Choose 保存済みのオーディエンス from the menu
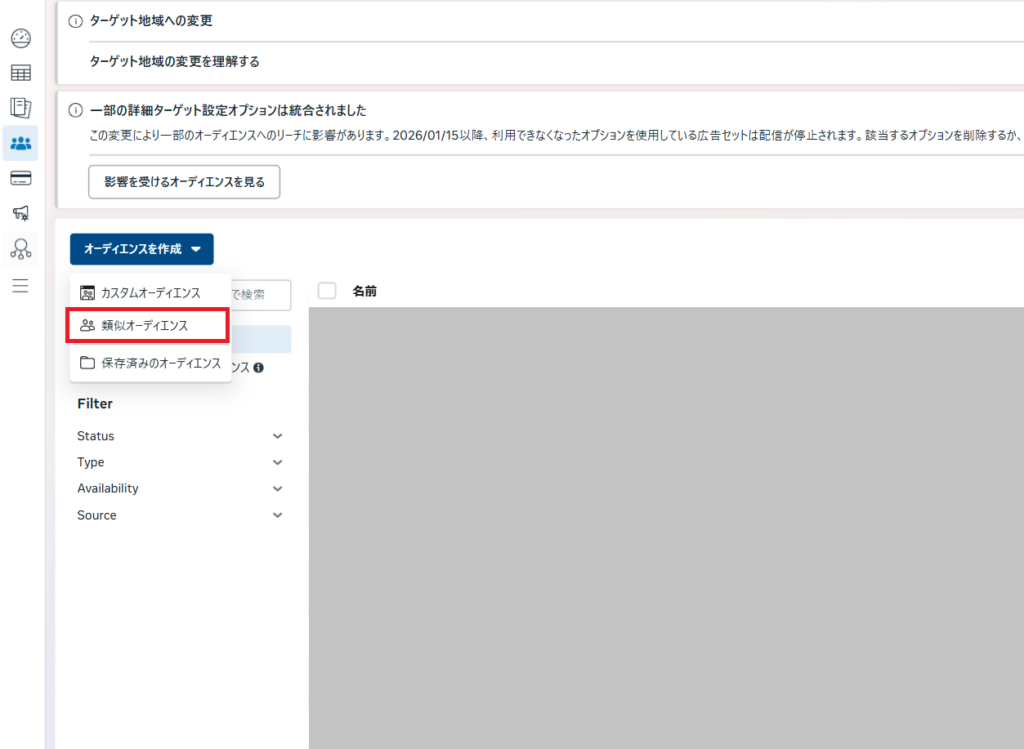Viewport: 1024px width, 749px height. 150,362
